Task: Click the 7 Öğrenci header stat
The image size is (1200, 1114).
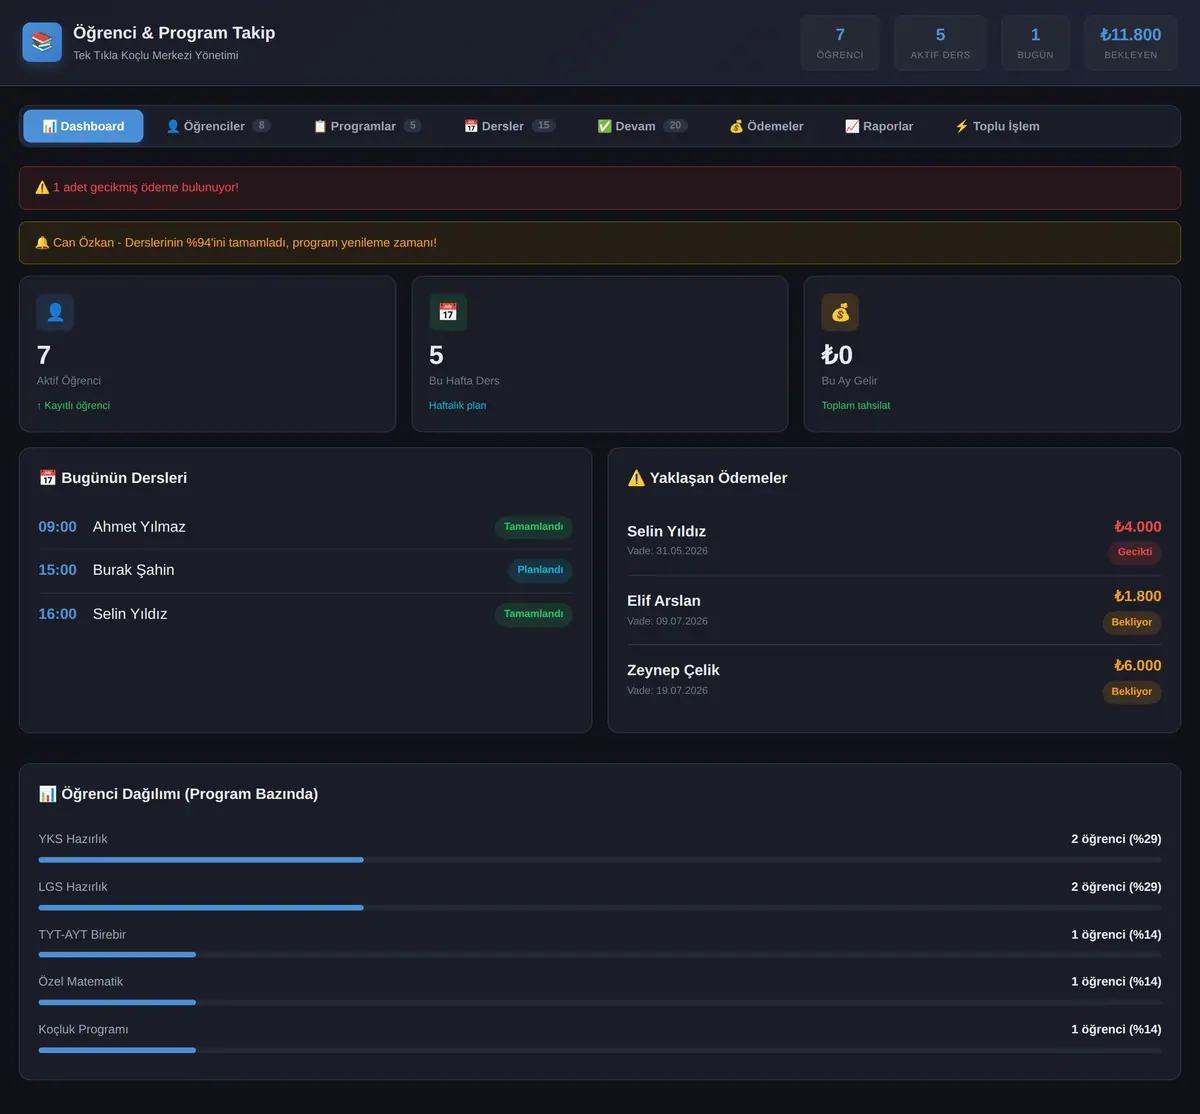Action: point(840,43)
